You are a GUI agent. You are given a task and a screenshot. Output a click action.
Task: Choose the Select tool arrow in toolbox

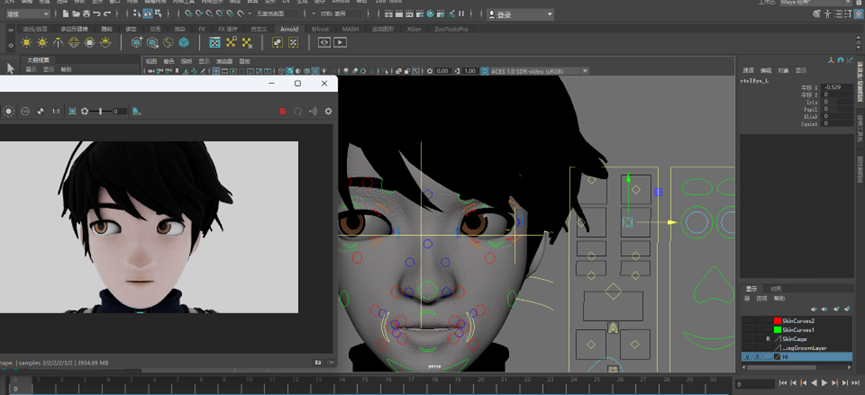[10, 69]
